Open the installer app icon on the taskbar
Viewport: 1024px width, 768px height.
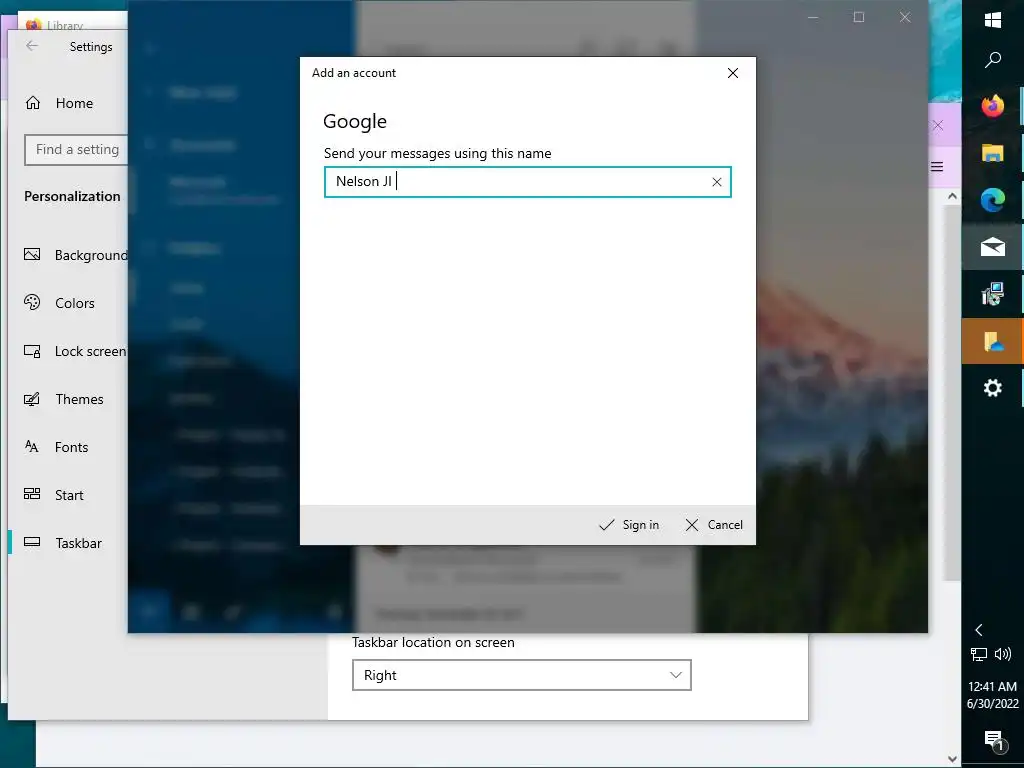click(993, 294)
